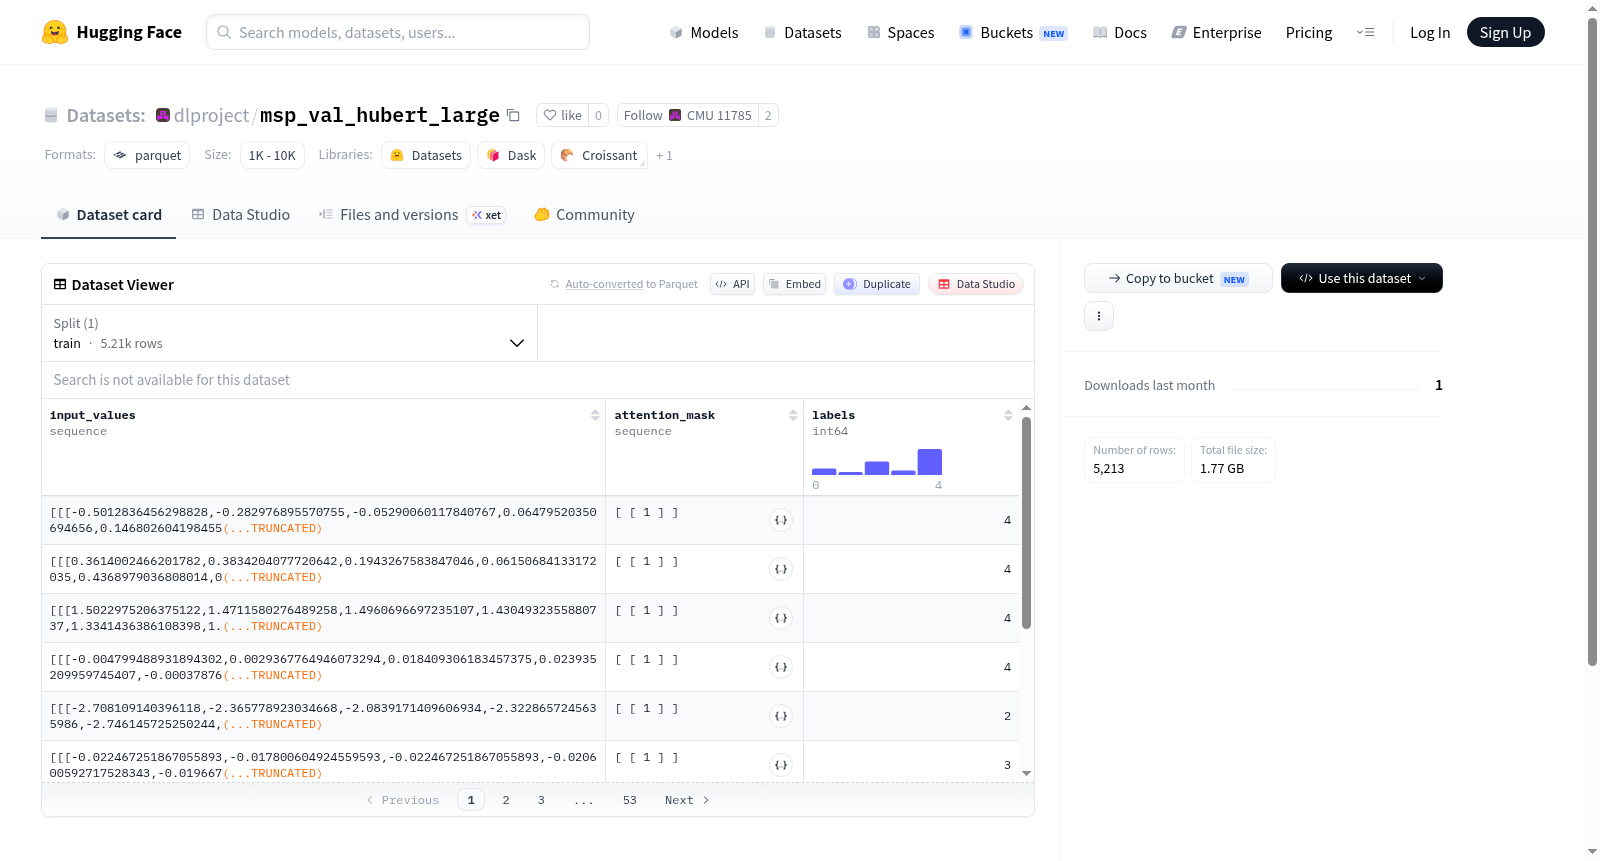Viewport: 1600px width, 861px height.
Task: Open Enterprise in the top navigation
Action: pyautogui.click(x=1216, y=32)
